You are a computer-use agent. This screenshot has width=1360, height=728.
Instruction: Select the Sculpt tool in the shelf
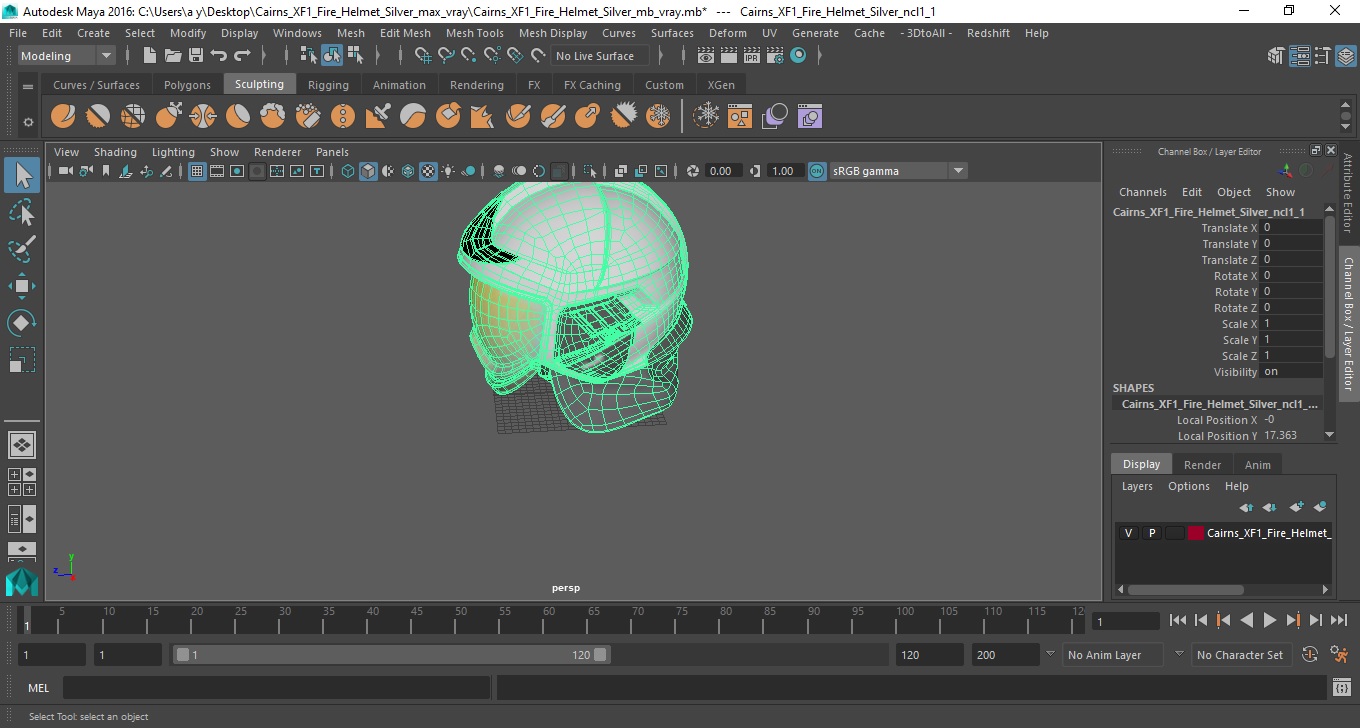[63, 117]
